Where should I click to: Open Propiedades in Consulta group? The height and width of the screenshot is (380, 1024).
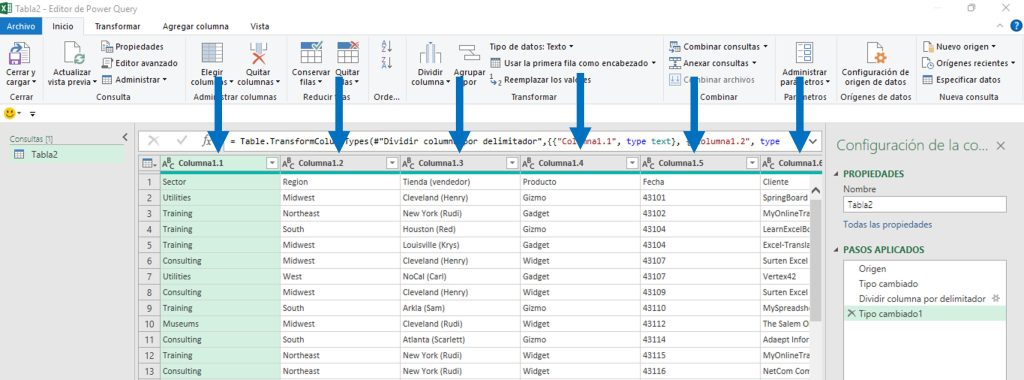pyautogui.click(x=132, y=47)
